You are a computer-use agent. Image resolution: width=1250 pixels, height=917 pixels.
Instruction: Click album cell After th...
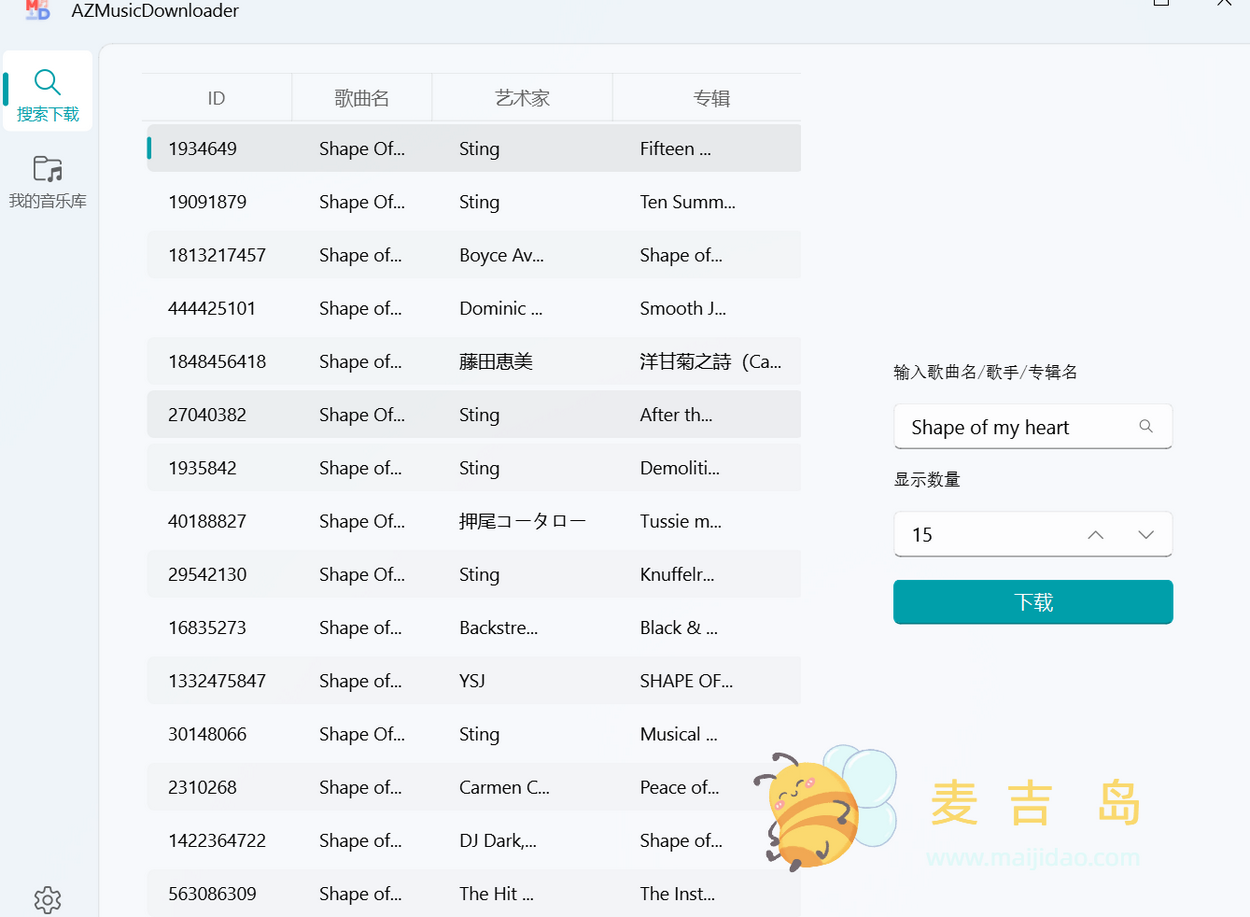pos(676,414)
